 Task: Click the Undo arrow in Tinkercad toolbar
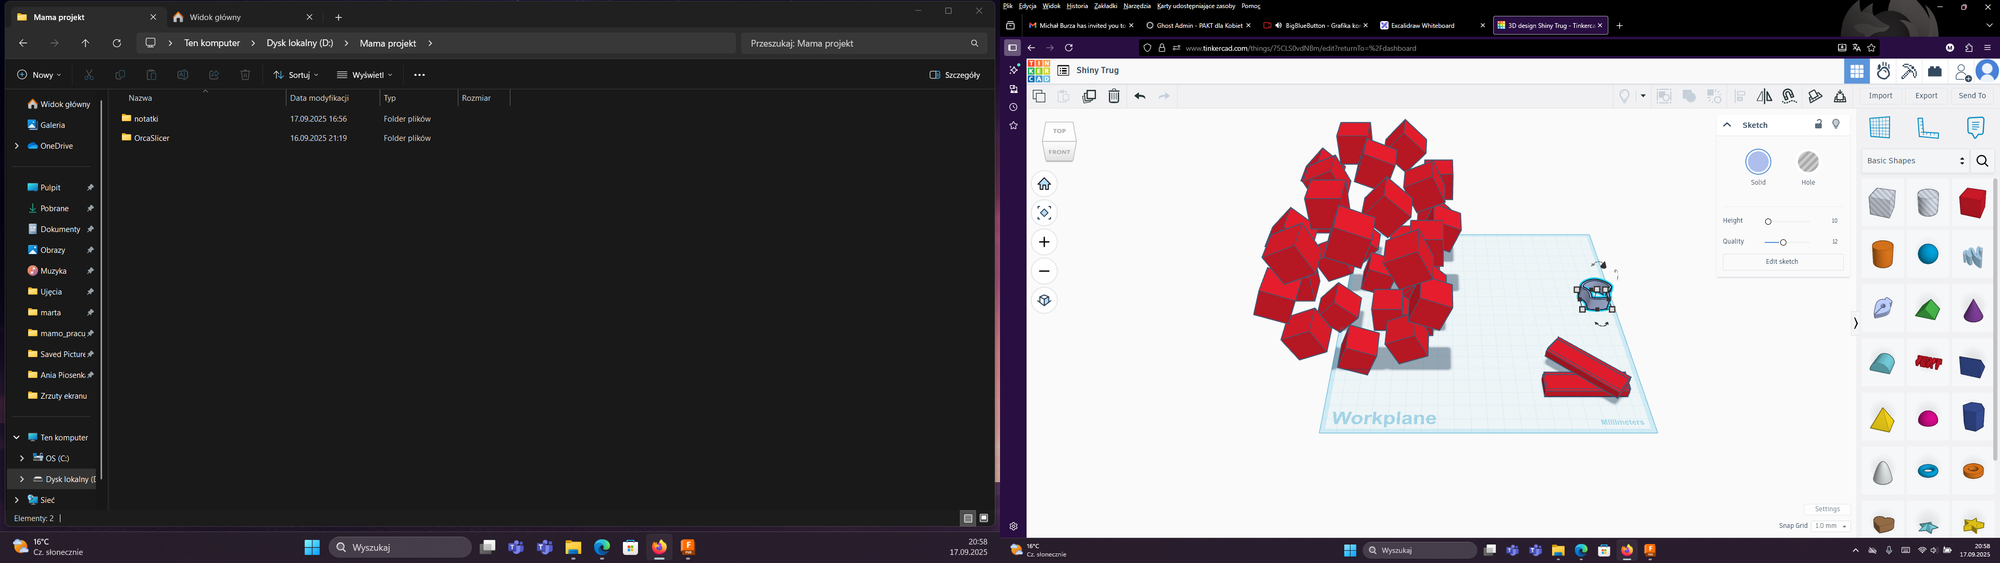coord(1139,96)
